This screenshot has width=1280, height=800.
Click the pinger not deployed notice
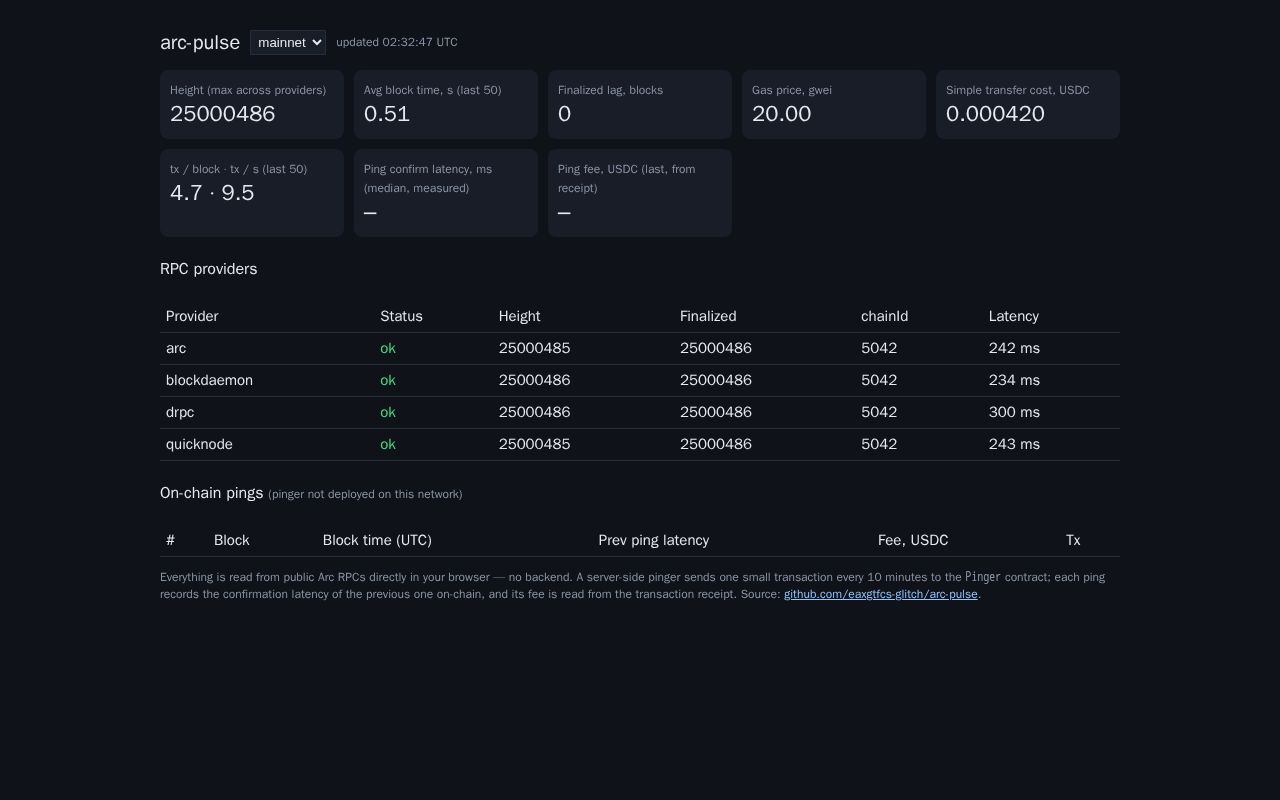click(x=365, y=494)
